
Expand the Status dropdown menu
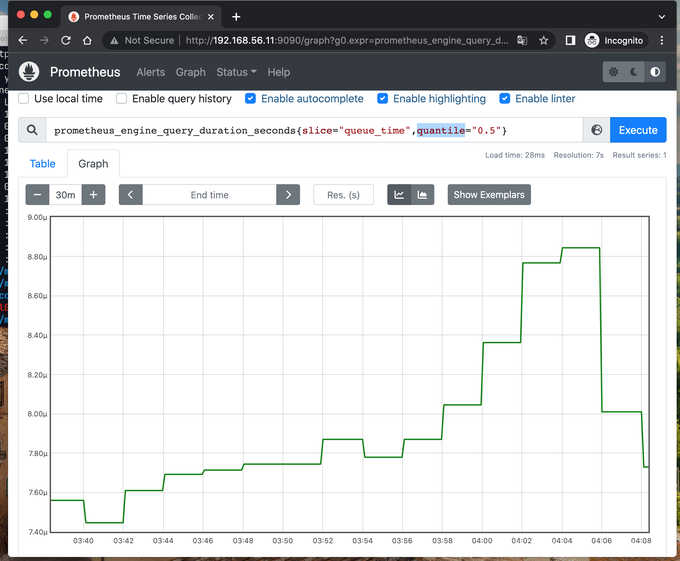pyautogui.click(x=236, y=72)
